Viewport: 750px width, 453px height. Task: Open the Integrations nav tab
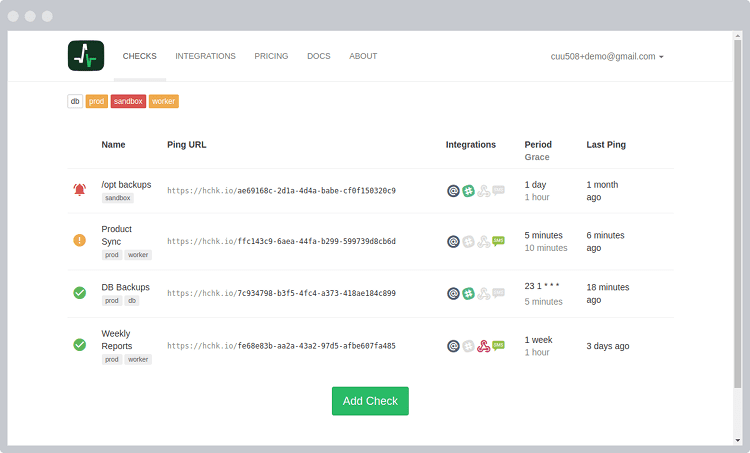[x=205, y=57]
